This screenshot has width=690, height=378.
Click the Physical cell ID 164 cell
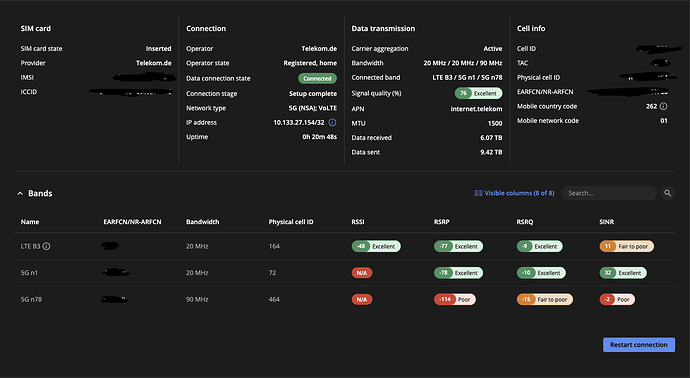pyautogui.click(x=274, y=246)
